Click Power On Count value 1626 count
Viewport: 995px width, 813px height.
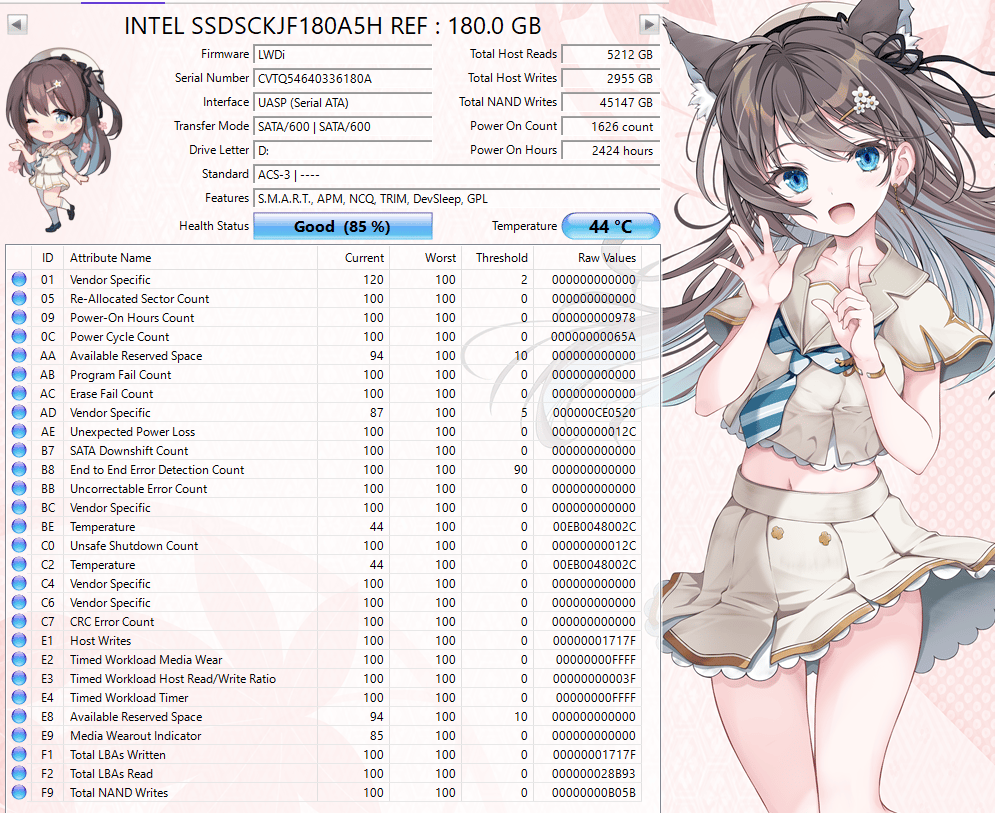click(610, 127)
